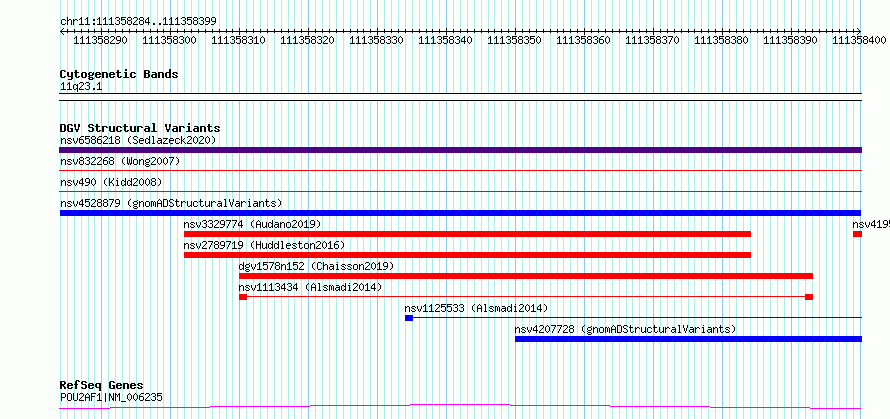This screenshot has height=419, width=890.
Task: Select the dark purple nsv6586218 variant bar
Action: [x=460, y=150]
